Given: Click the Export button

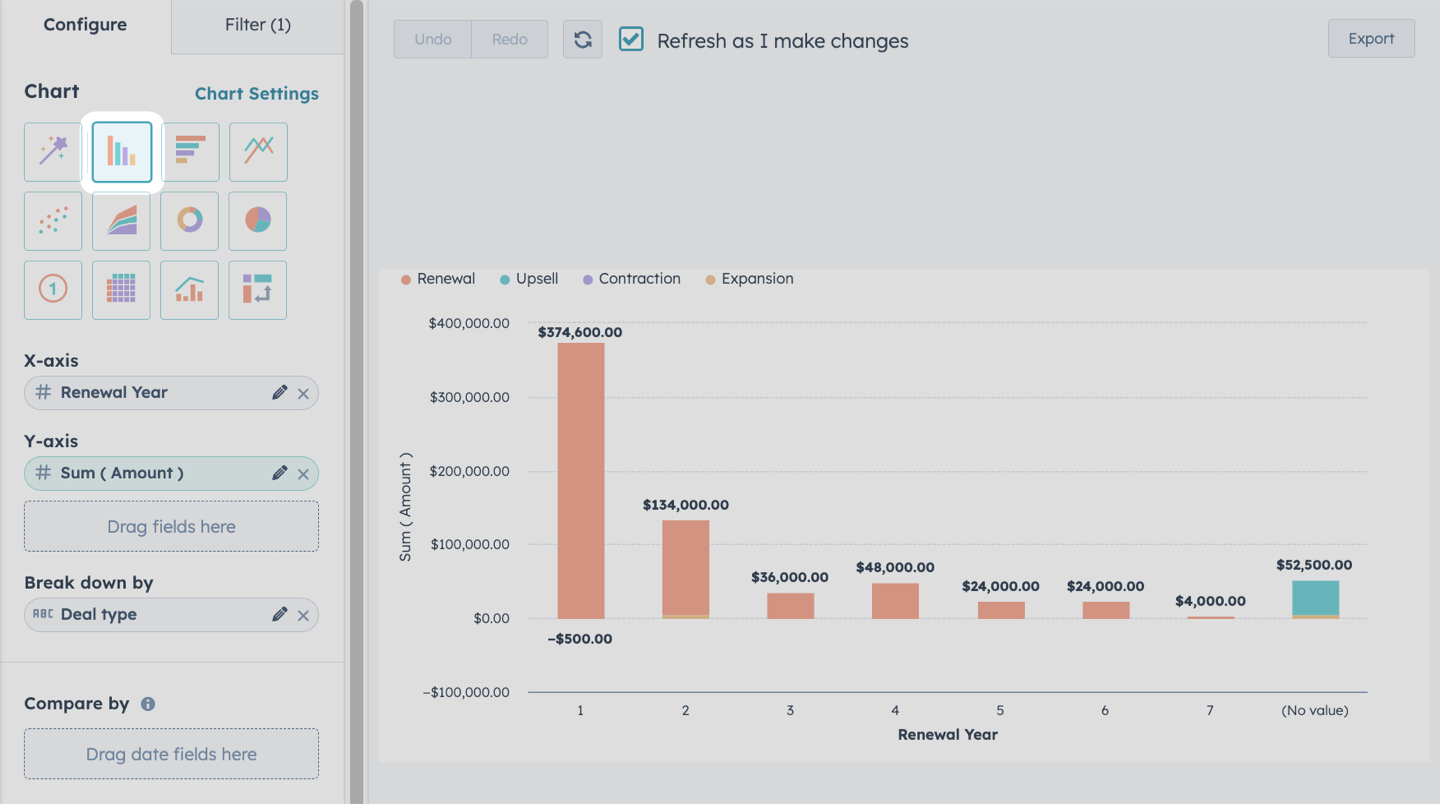Looking at the screenshot, I should pos(1371,38).
